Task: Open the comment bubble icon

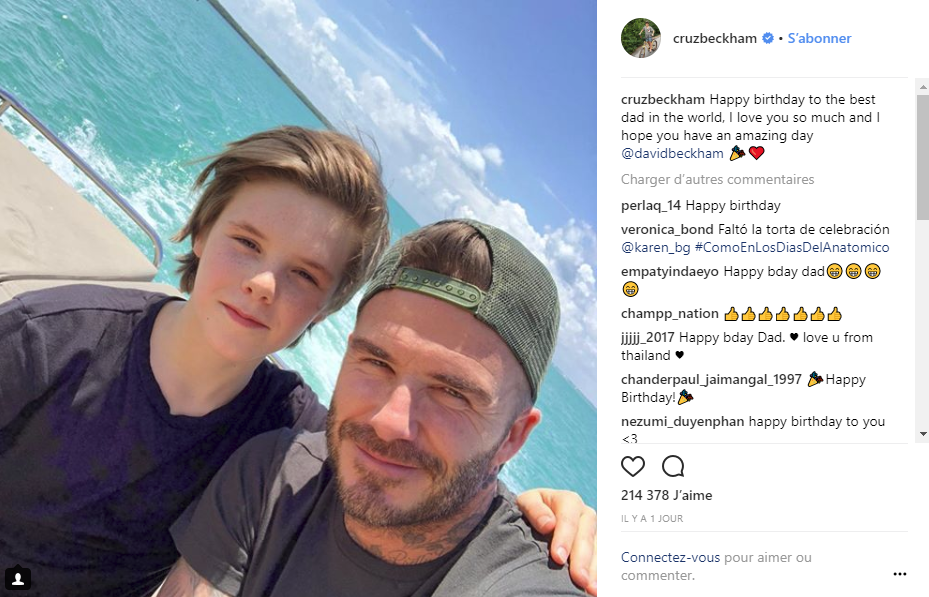Action: coord(673,467)
